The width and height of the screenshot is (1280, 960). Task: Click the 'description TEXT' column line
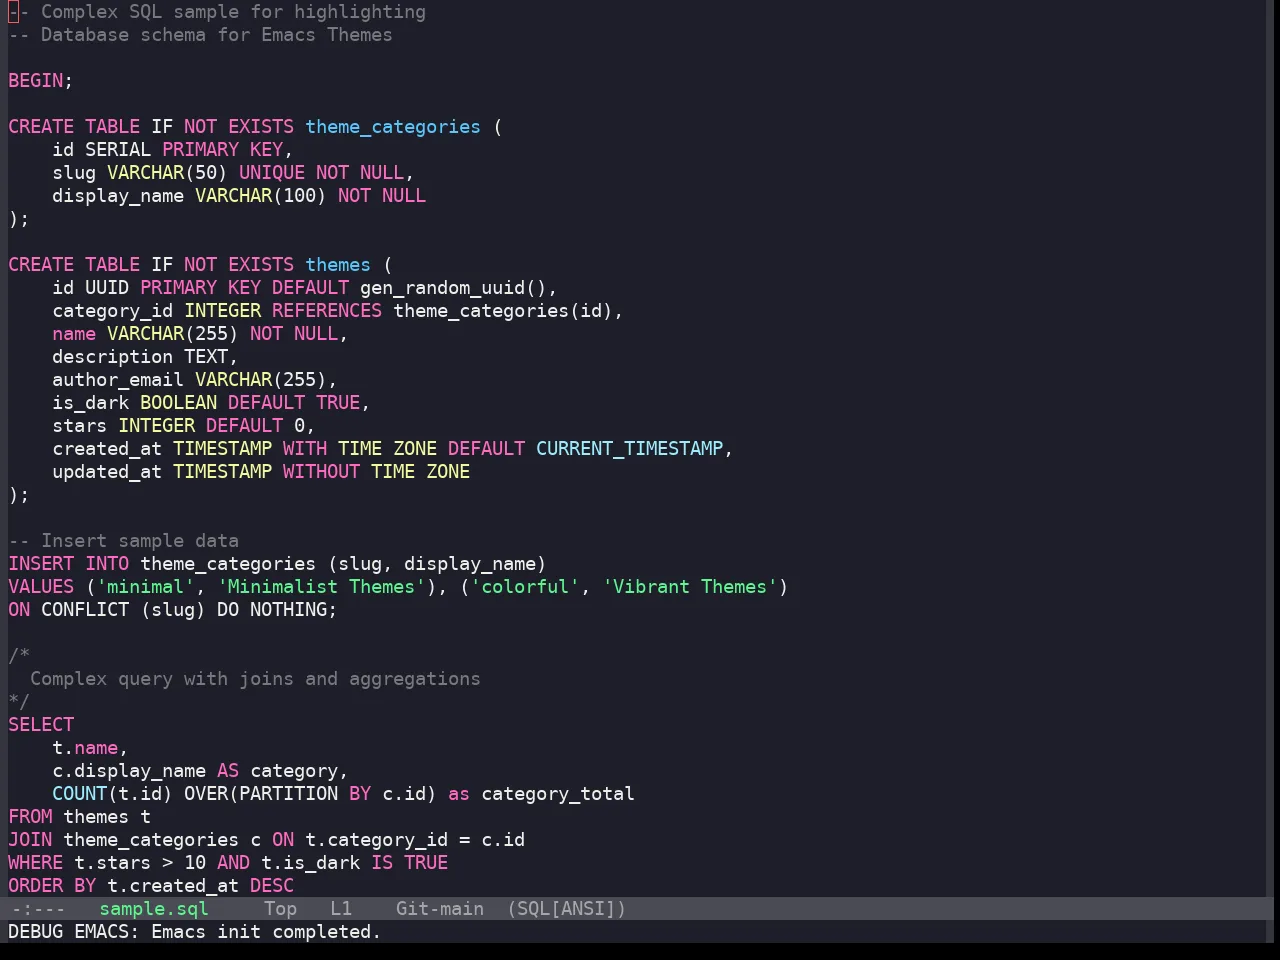click(145, 357)
